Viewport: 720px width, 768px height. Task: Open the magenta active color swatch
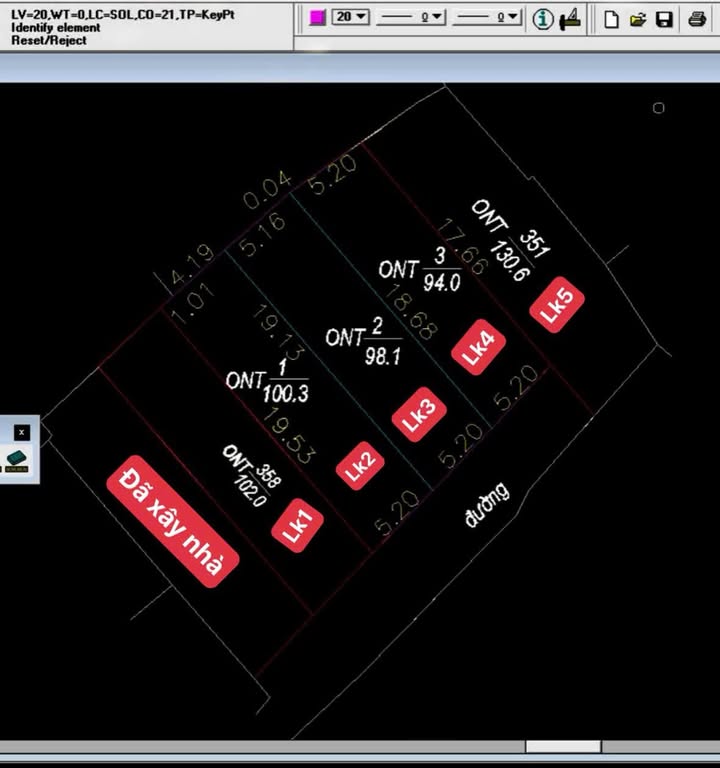tap(318, 18)
